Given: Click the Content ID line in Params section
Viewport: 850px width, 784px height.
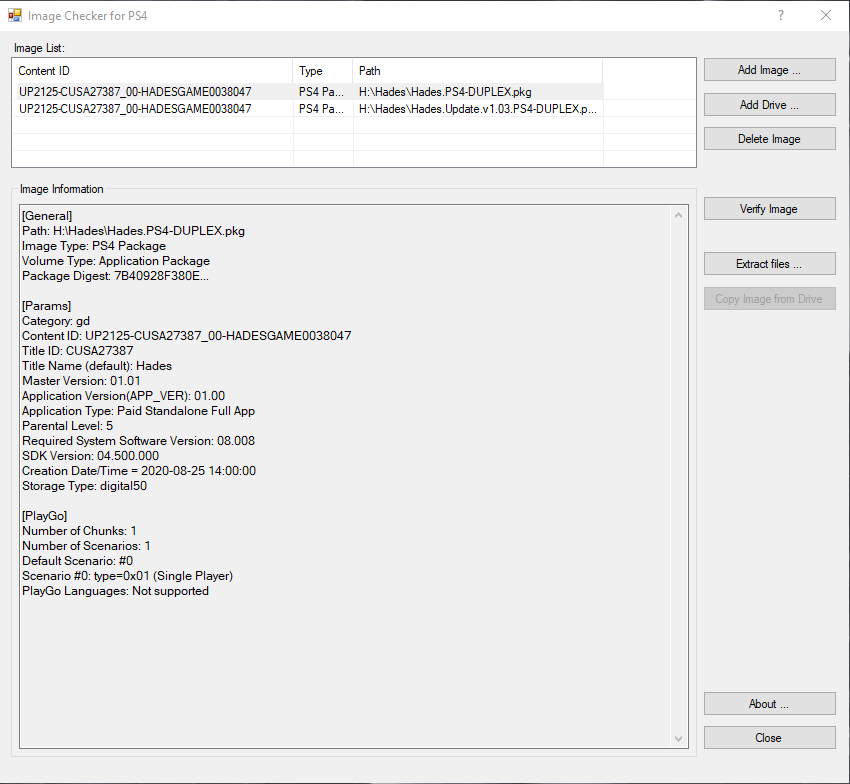Looking at the screenshot, I should (186, 336).
